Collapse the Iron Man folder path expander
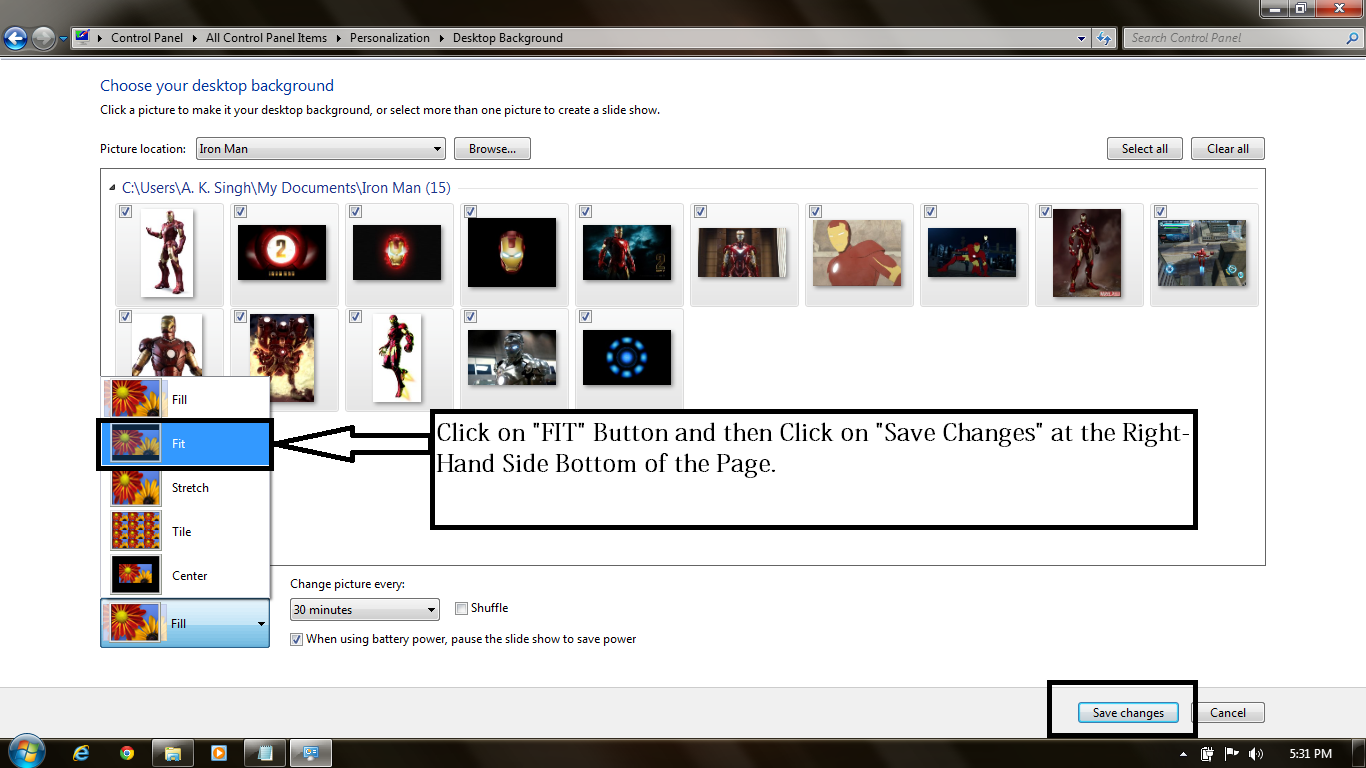 110,188
